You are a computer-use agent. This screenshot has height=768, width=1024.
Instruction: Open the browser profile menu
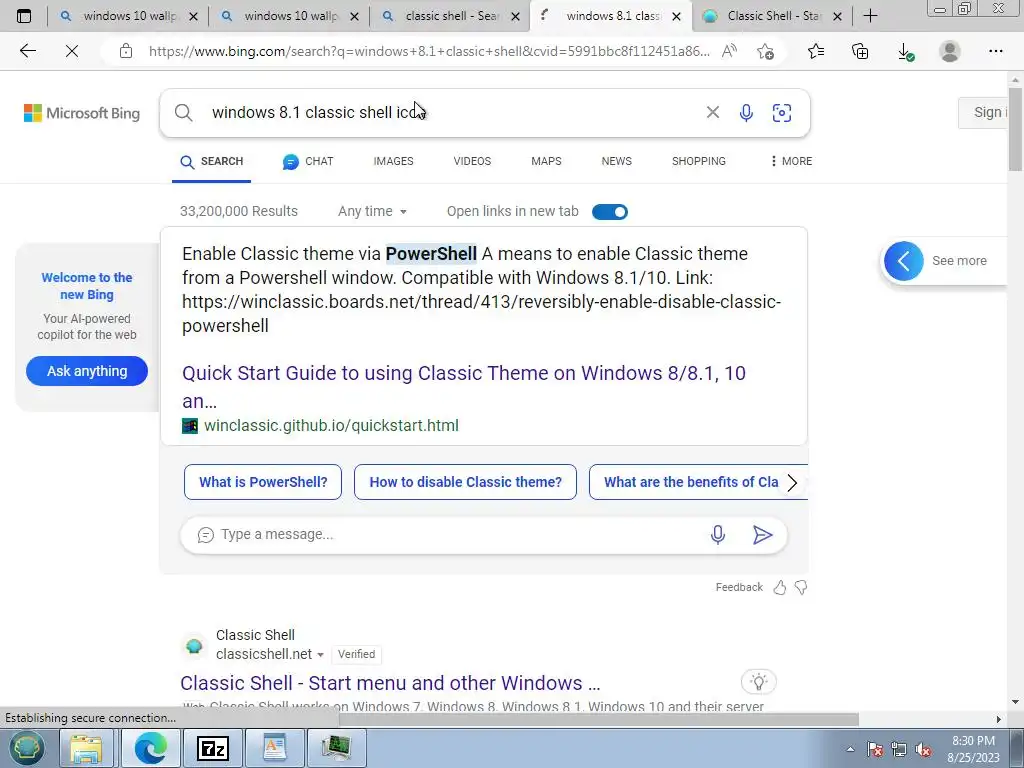(950, 51)
